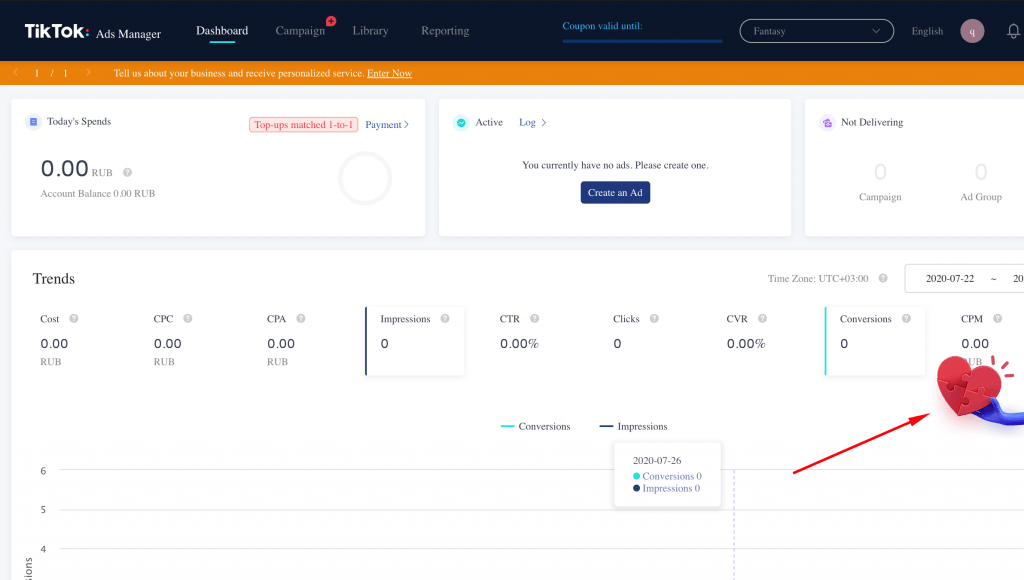Open the user profile avatar
The width and height of the screenshot is (1024, 580).
point(972,31)
